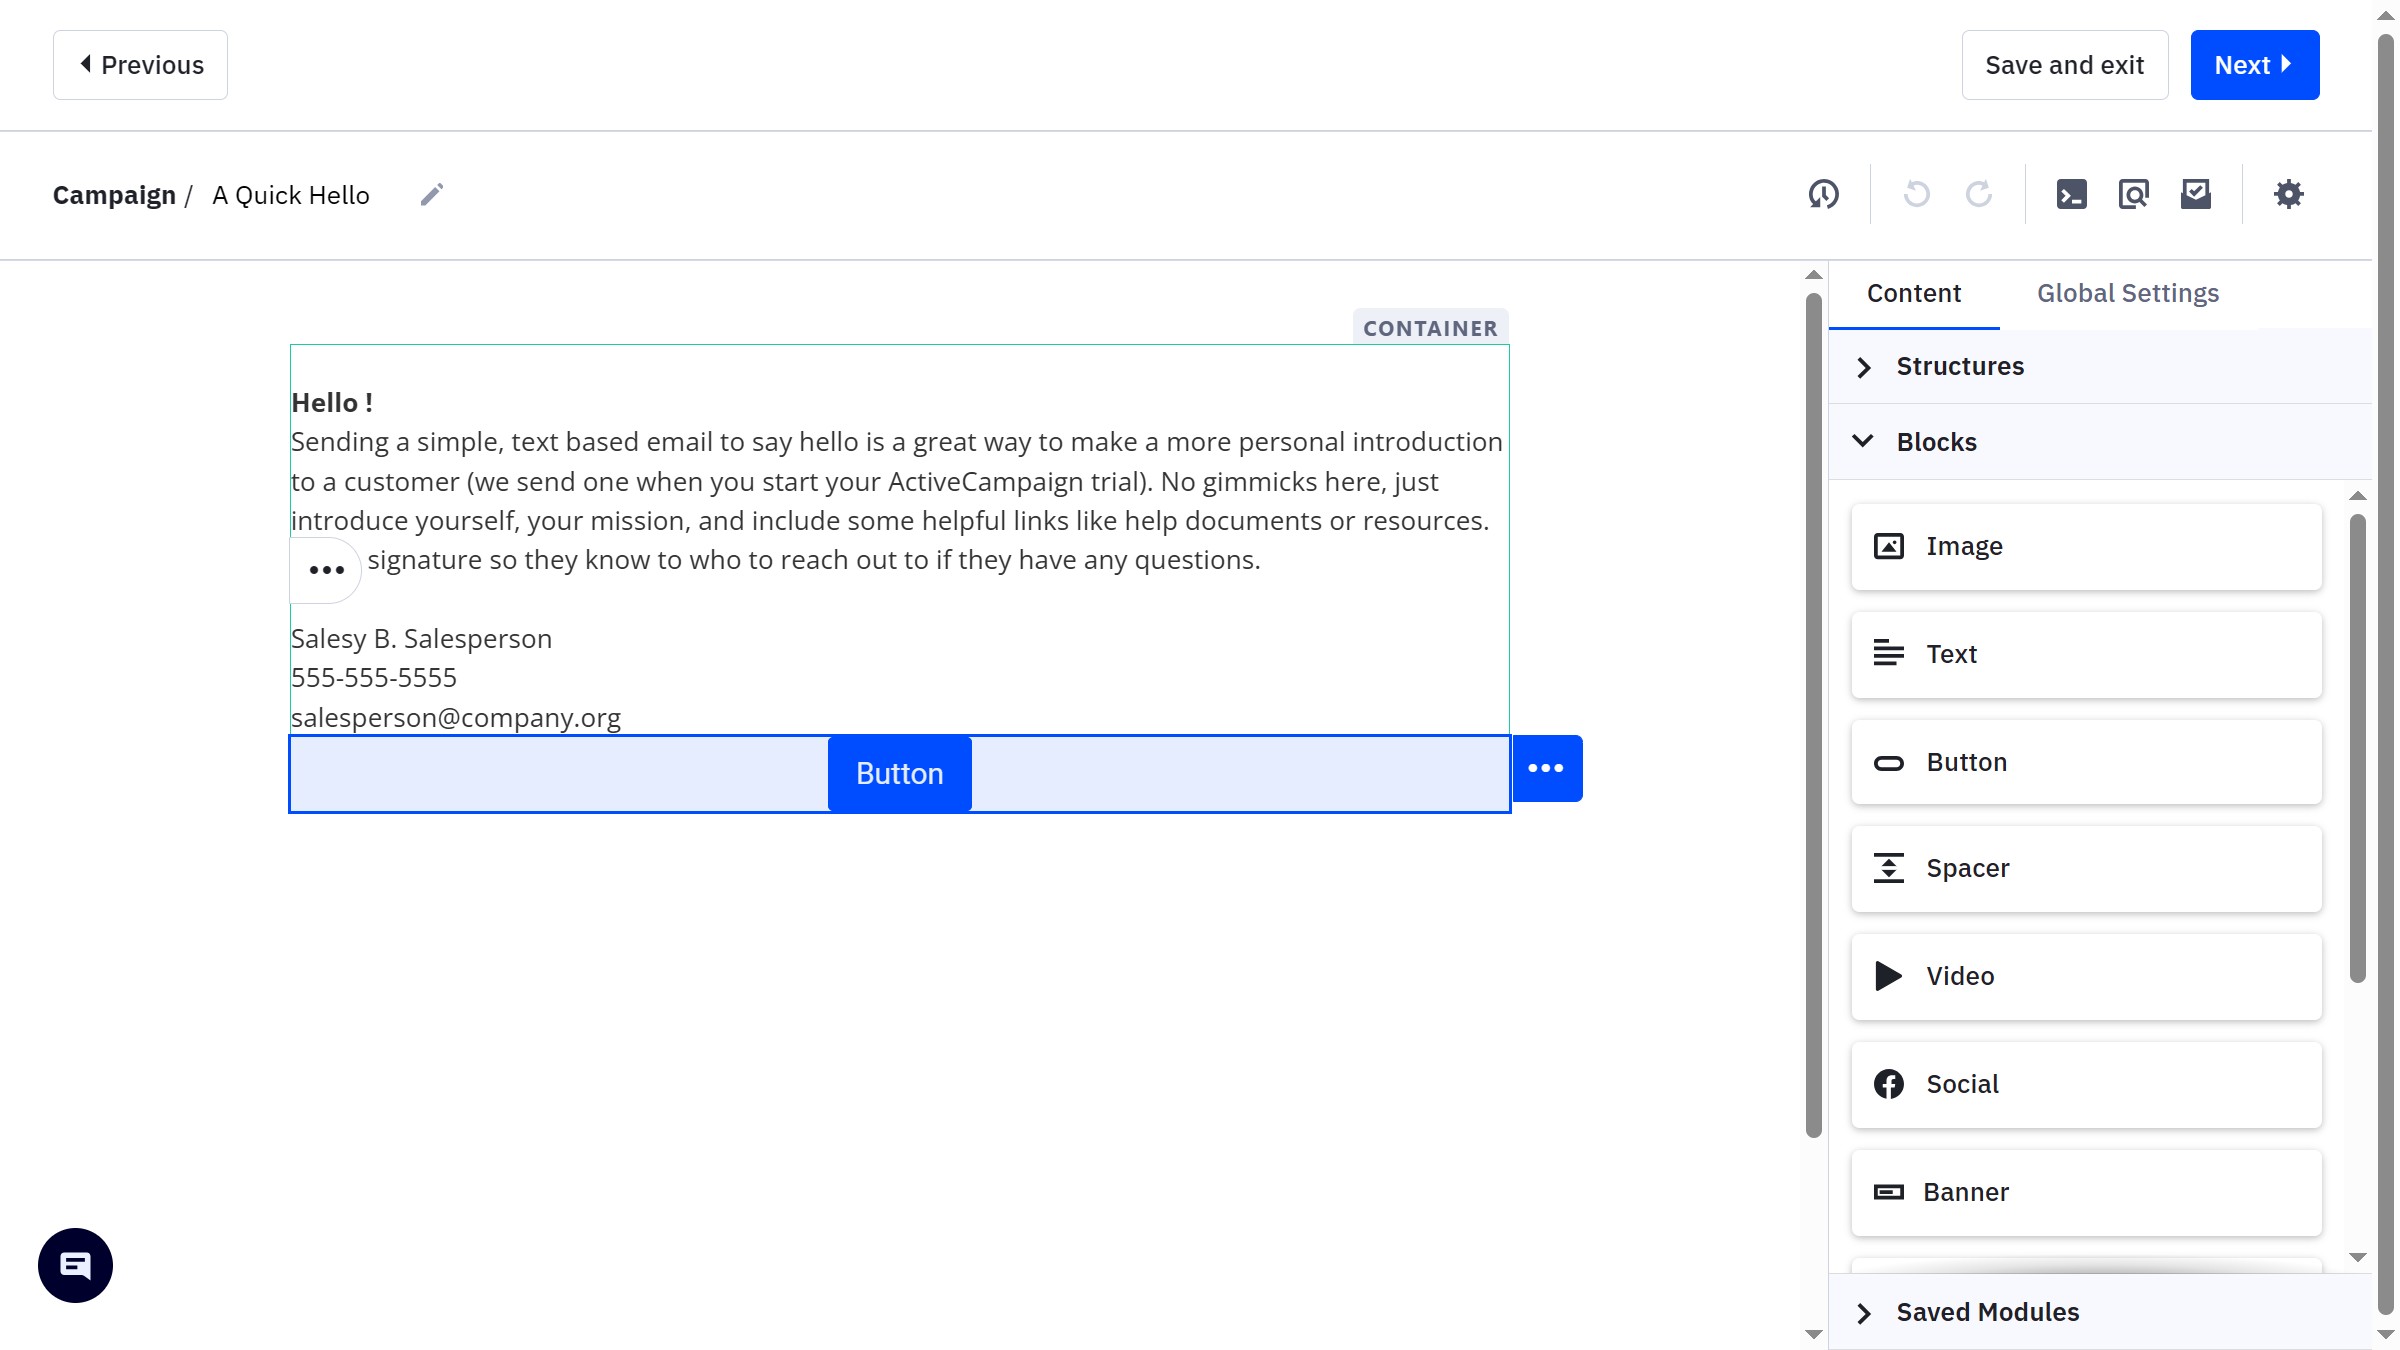
Task: Click the send test checkmark envelope icon
Action: click(x=2195, y=194)
